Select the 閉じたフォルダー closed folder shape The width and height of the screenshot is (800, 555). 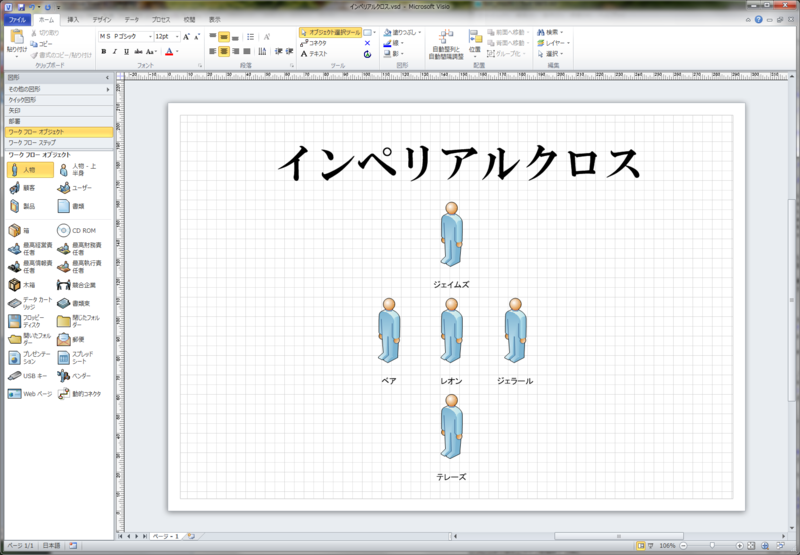coord(80,321)
